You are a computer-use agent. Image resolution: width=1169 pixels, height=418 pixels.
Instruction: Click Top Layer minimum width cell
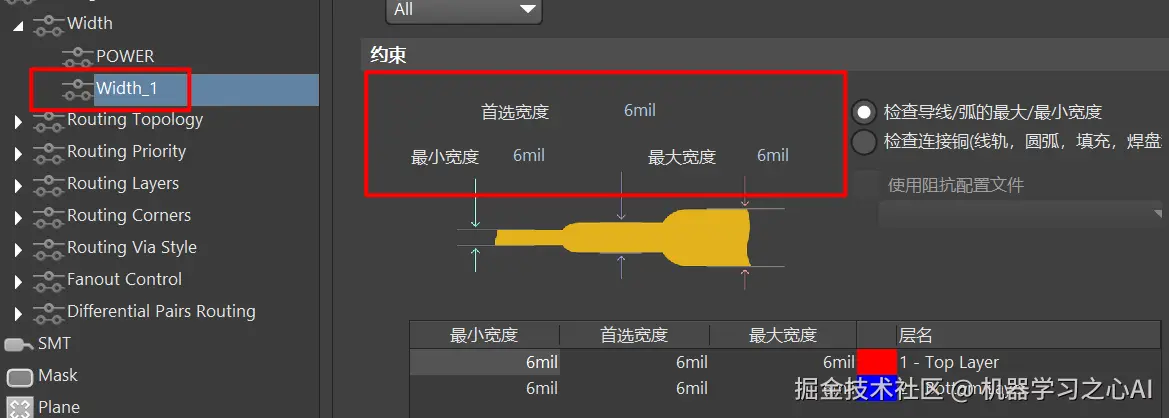pos(485,362)
